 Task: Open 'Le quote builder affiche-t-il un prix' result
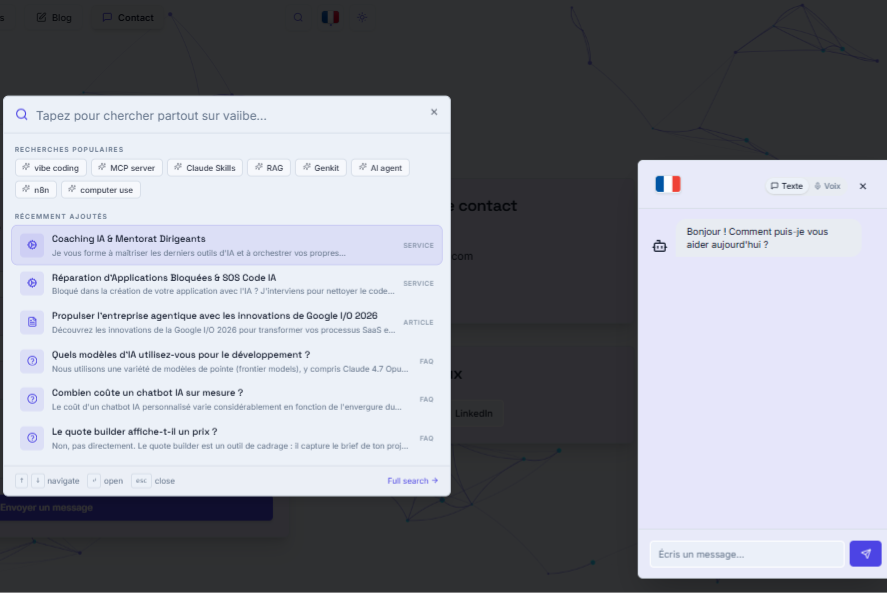point(227,438)
